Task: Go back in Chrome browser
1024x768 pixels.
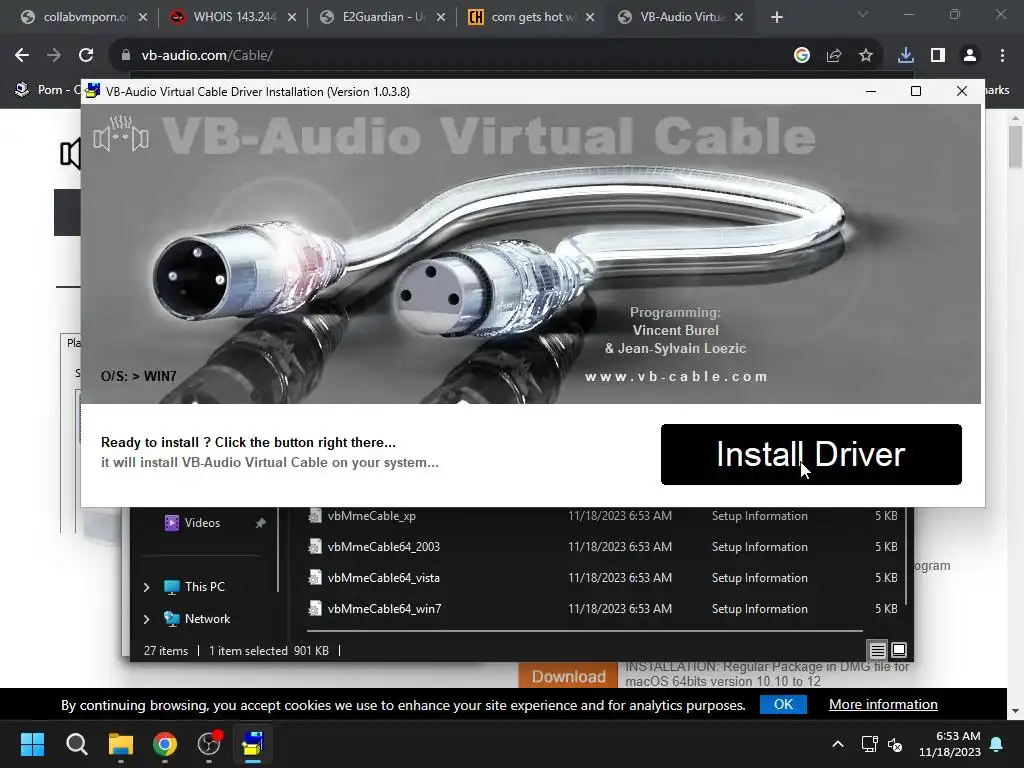Action: 22,56
